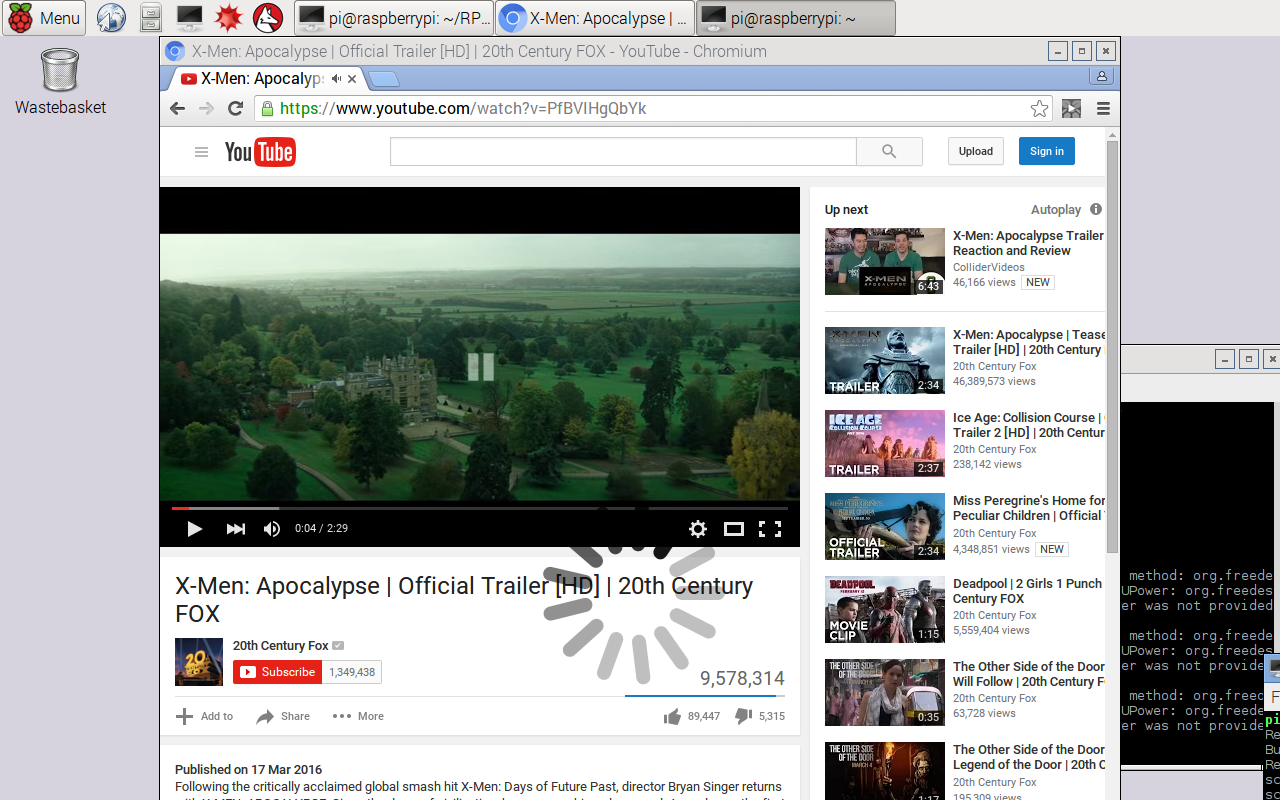This screenshot has height=800, width=1280.
Task: Subscribe to 20th Century Fox
Action: tap(277, 672)
